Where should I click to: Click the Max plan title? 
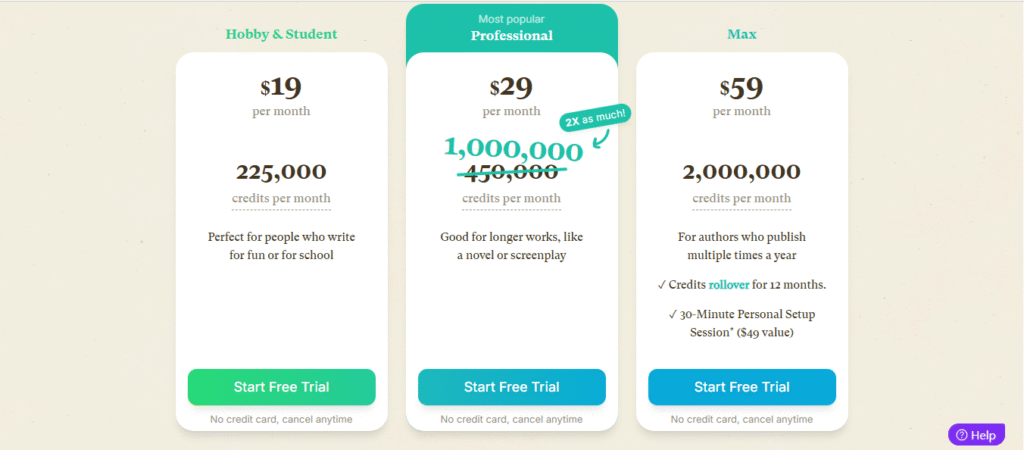(742, 34)
